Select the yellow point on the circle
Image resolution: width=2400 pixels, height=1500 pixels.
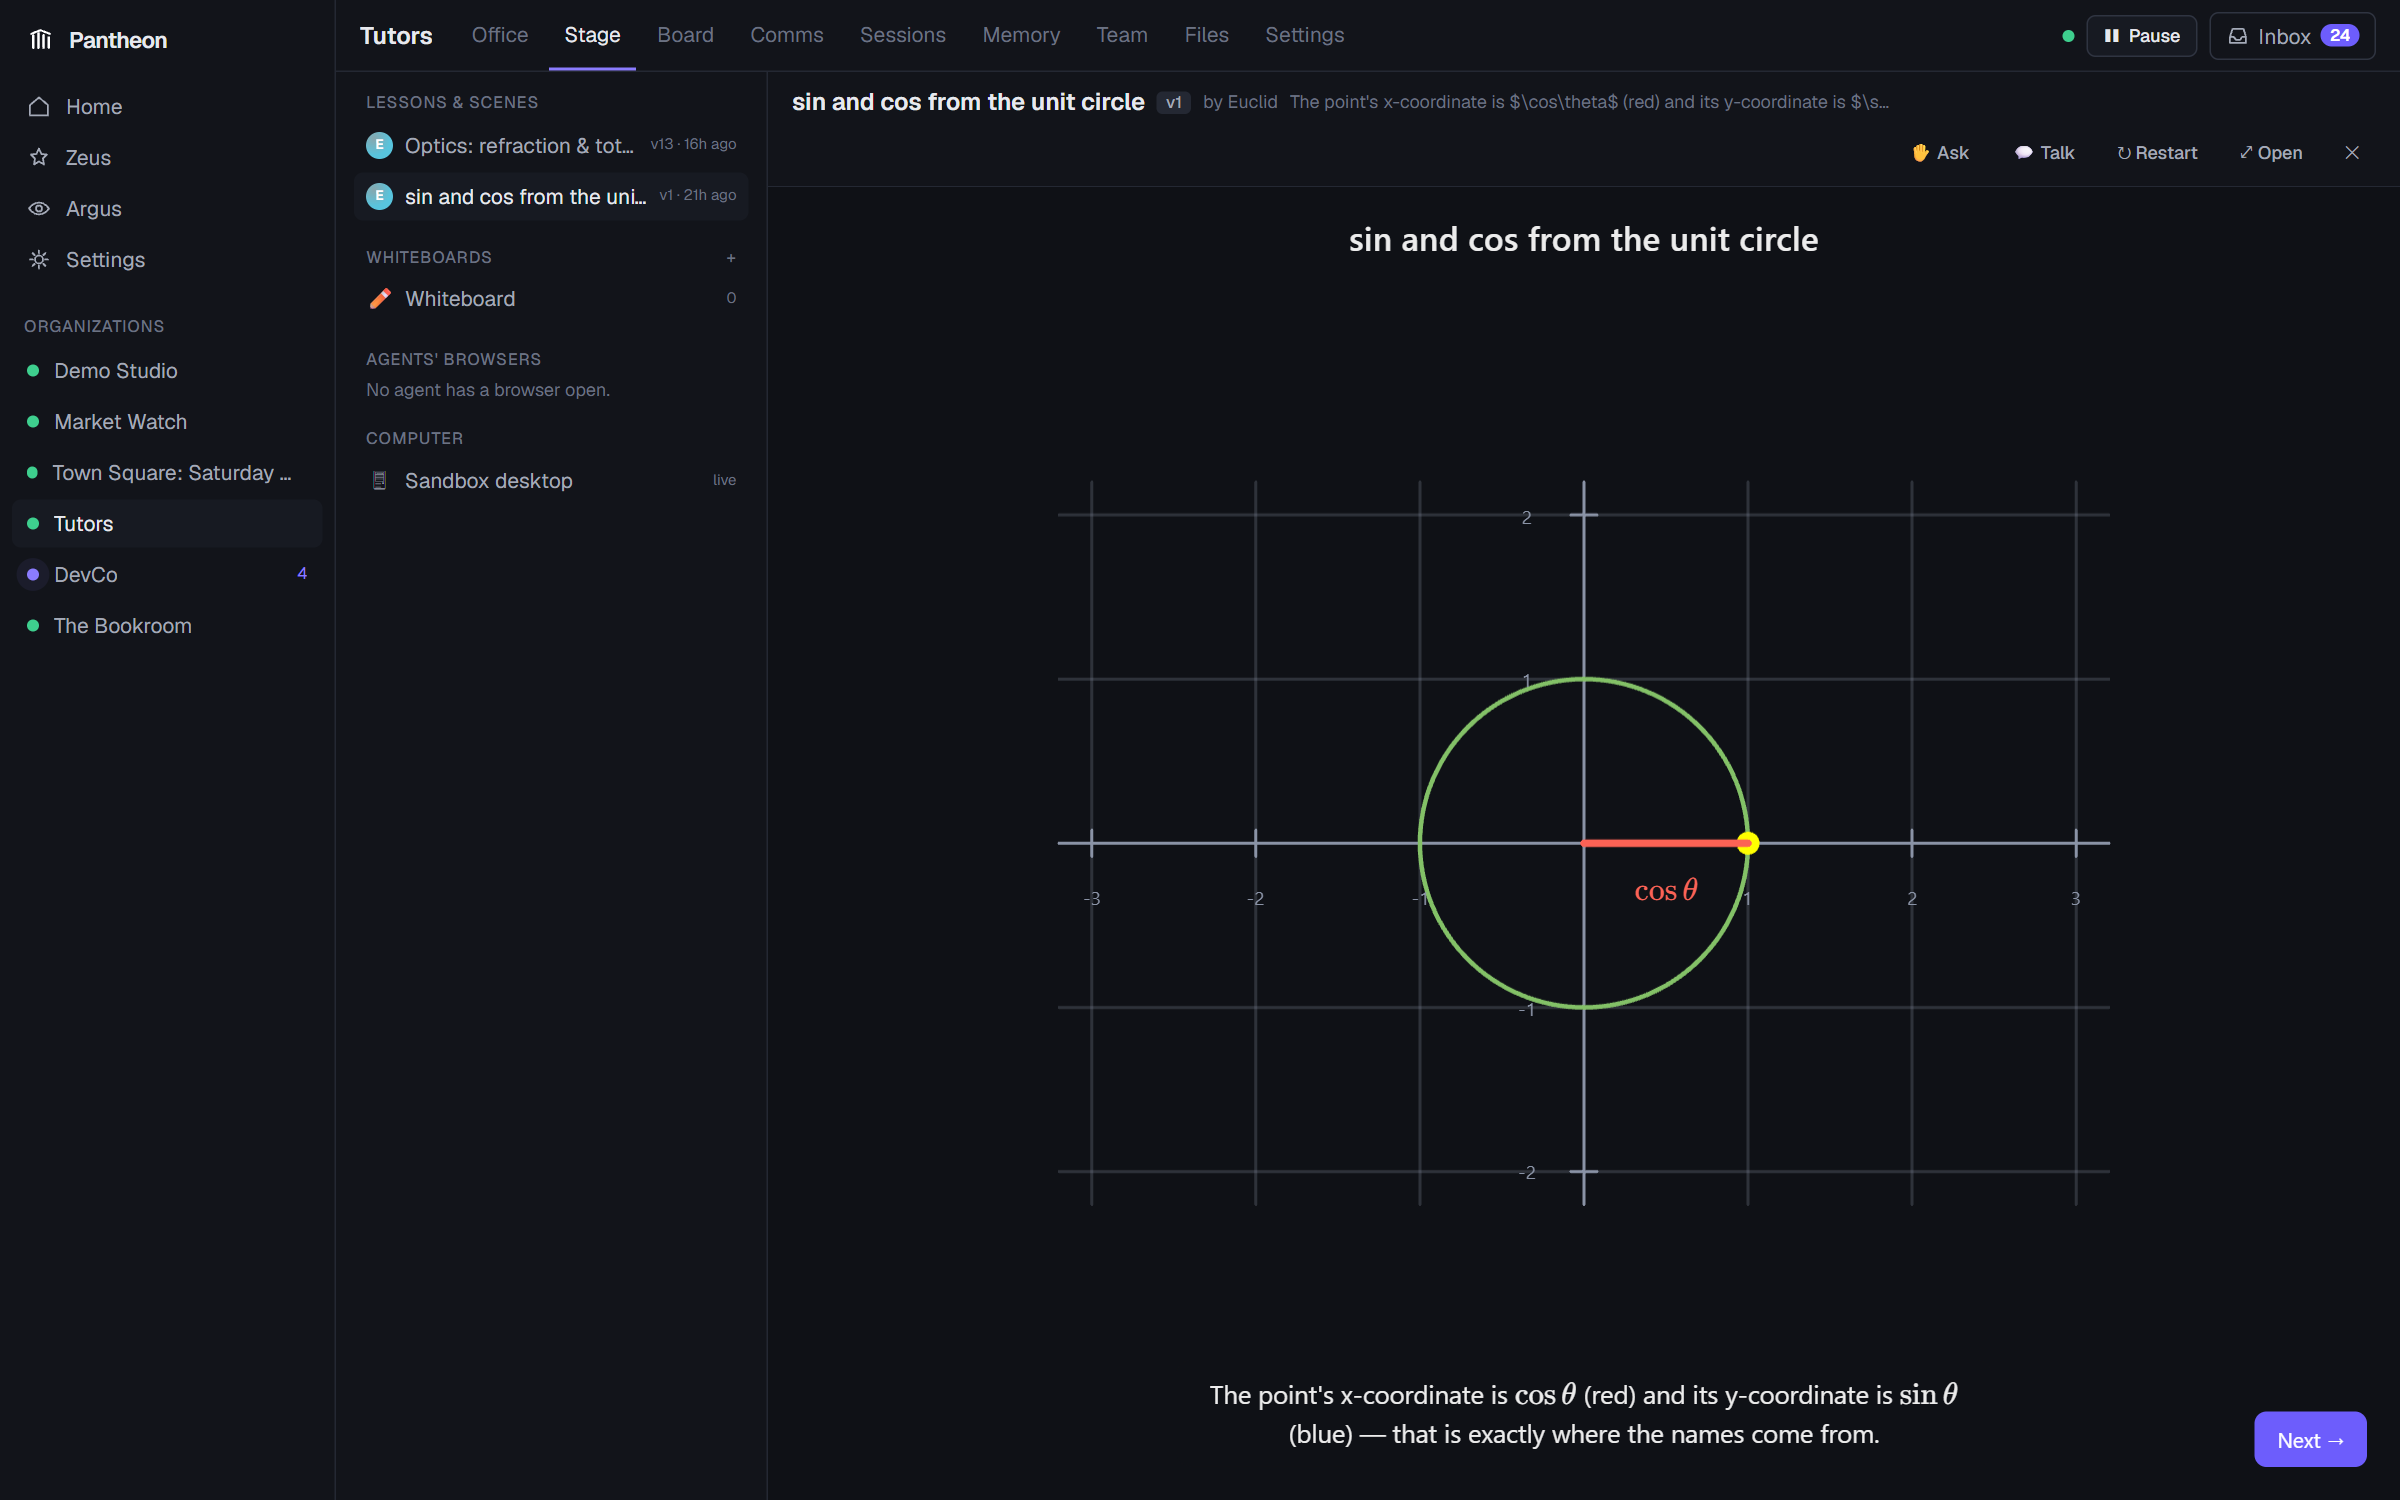(x=1747, y=843)
